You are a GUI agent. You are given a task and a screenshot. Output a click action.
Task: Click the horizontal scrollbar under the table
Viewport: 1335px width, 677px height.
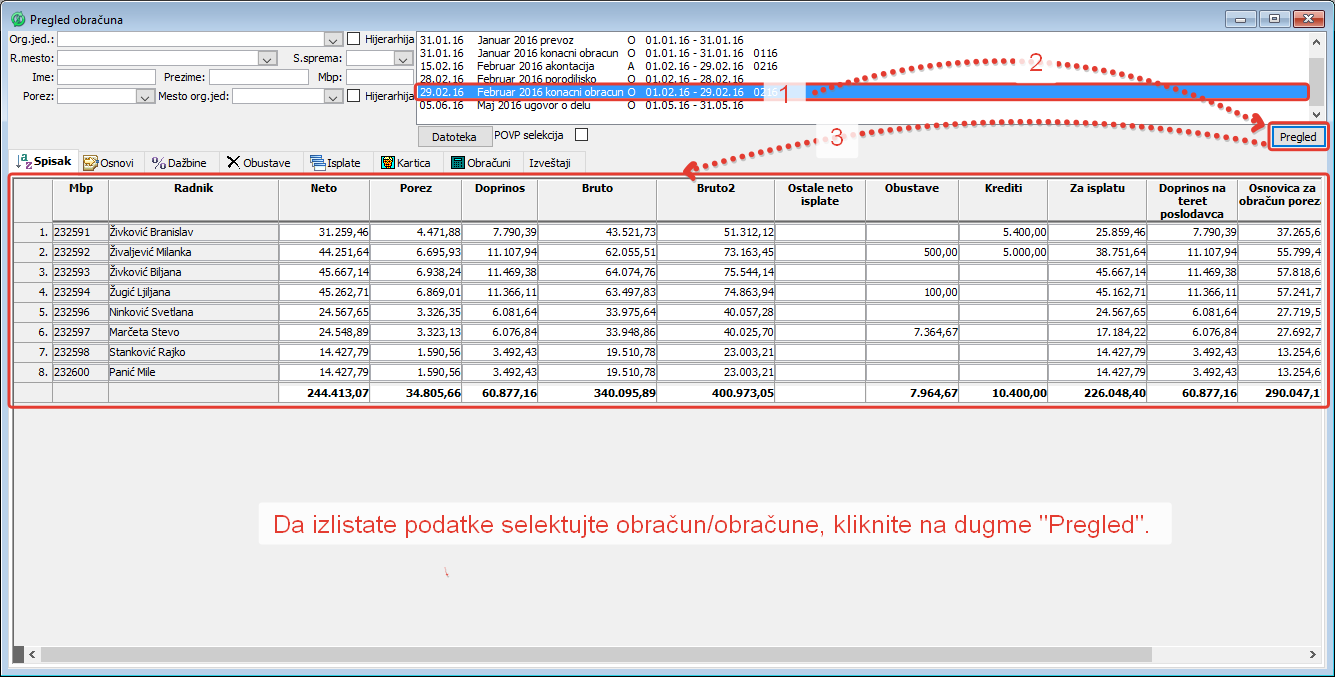(x=660, y=654)
